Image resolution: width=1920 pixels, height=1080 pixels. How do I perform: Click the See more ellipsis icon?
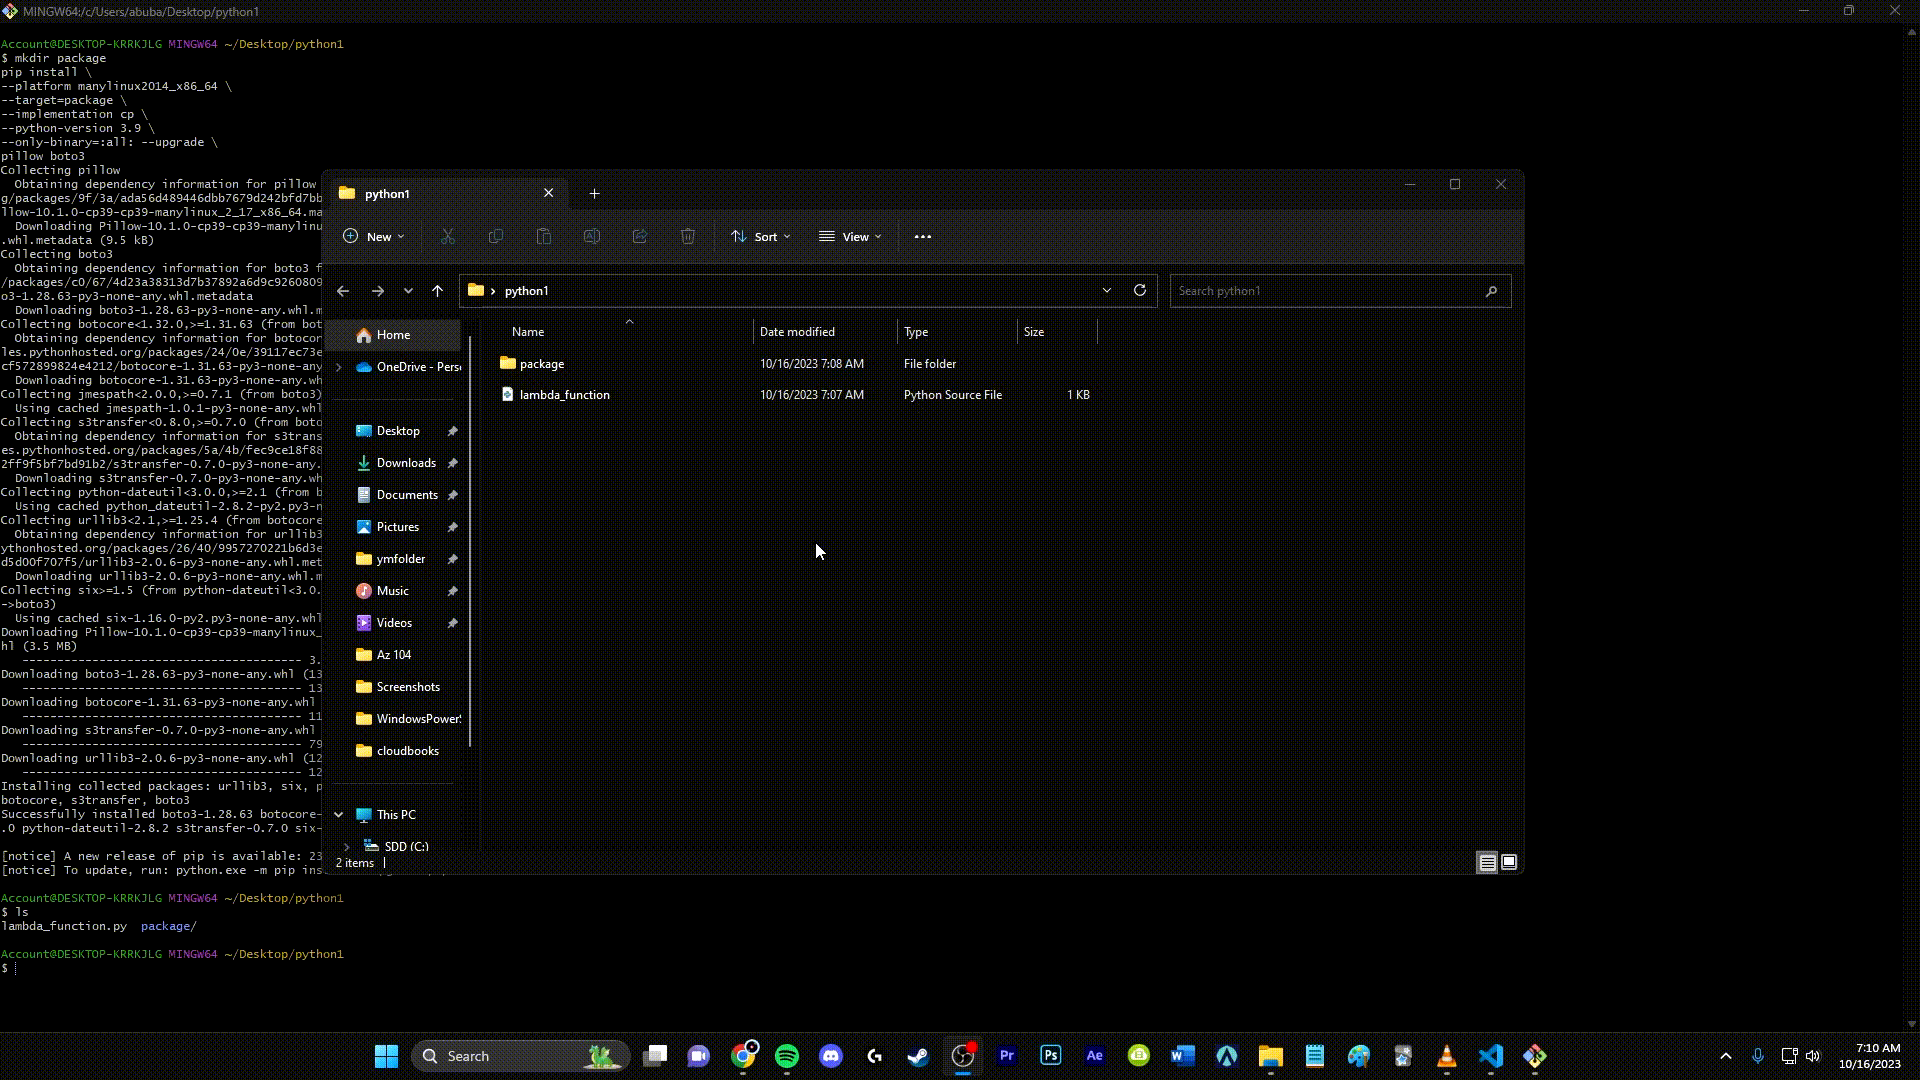click(x=922, y=237)
